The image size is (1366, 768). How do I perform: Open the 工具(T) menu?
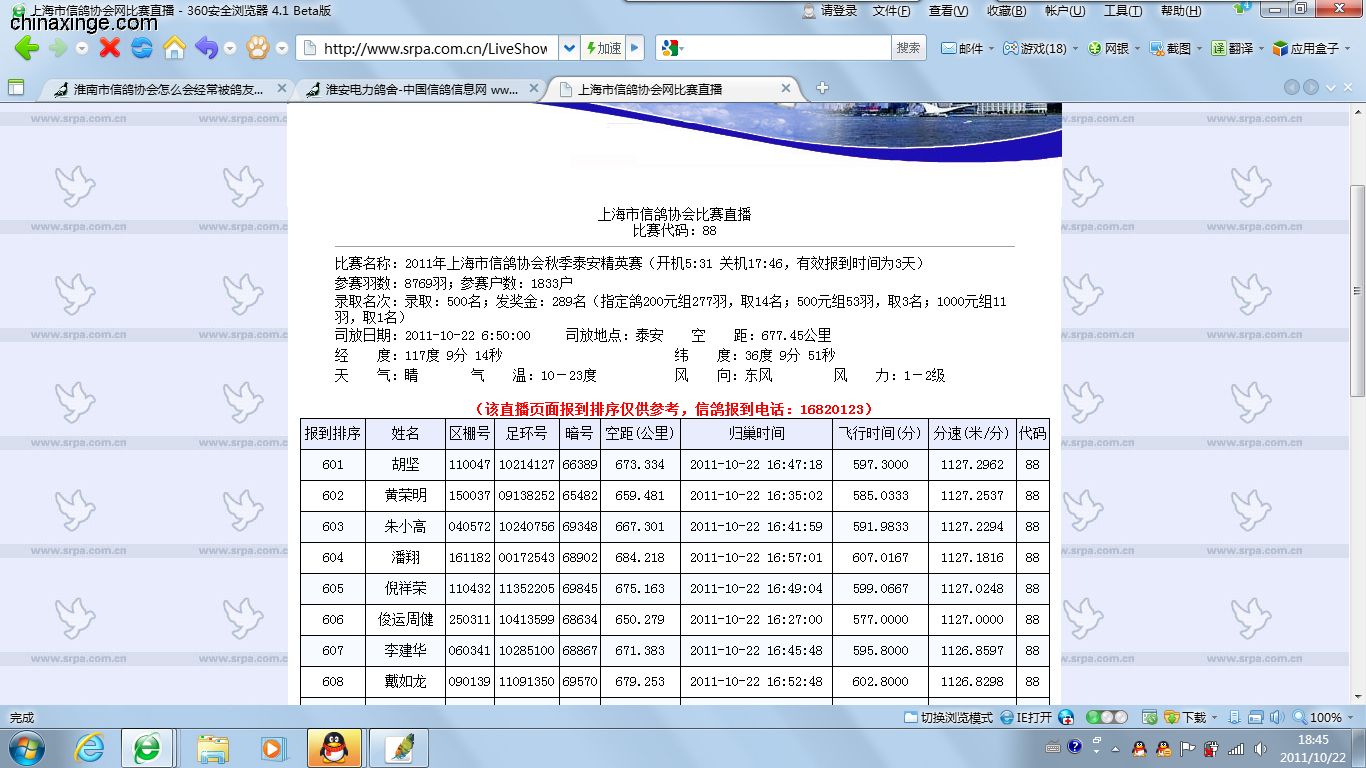[1122, 11]
